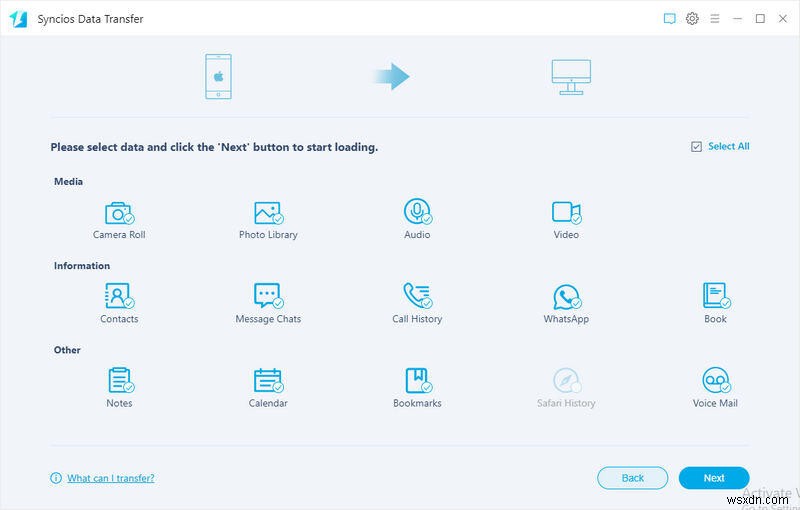Close the Syncios Data Transfer window
The height and width of the screenshot is (510, 800).
point(783,19)
